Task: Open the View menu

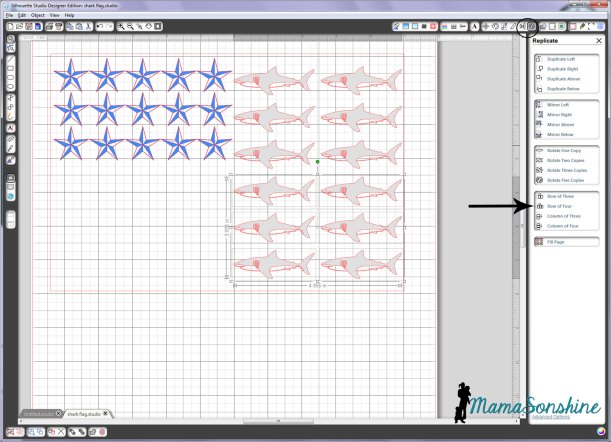Action: (x=55, y=15)
